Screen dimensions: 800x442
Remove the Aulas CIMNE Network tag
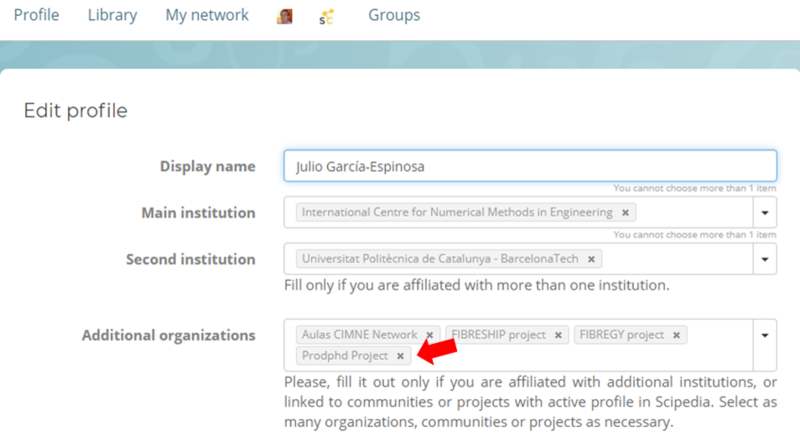click(x=430, y=335)
